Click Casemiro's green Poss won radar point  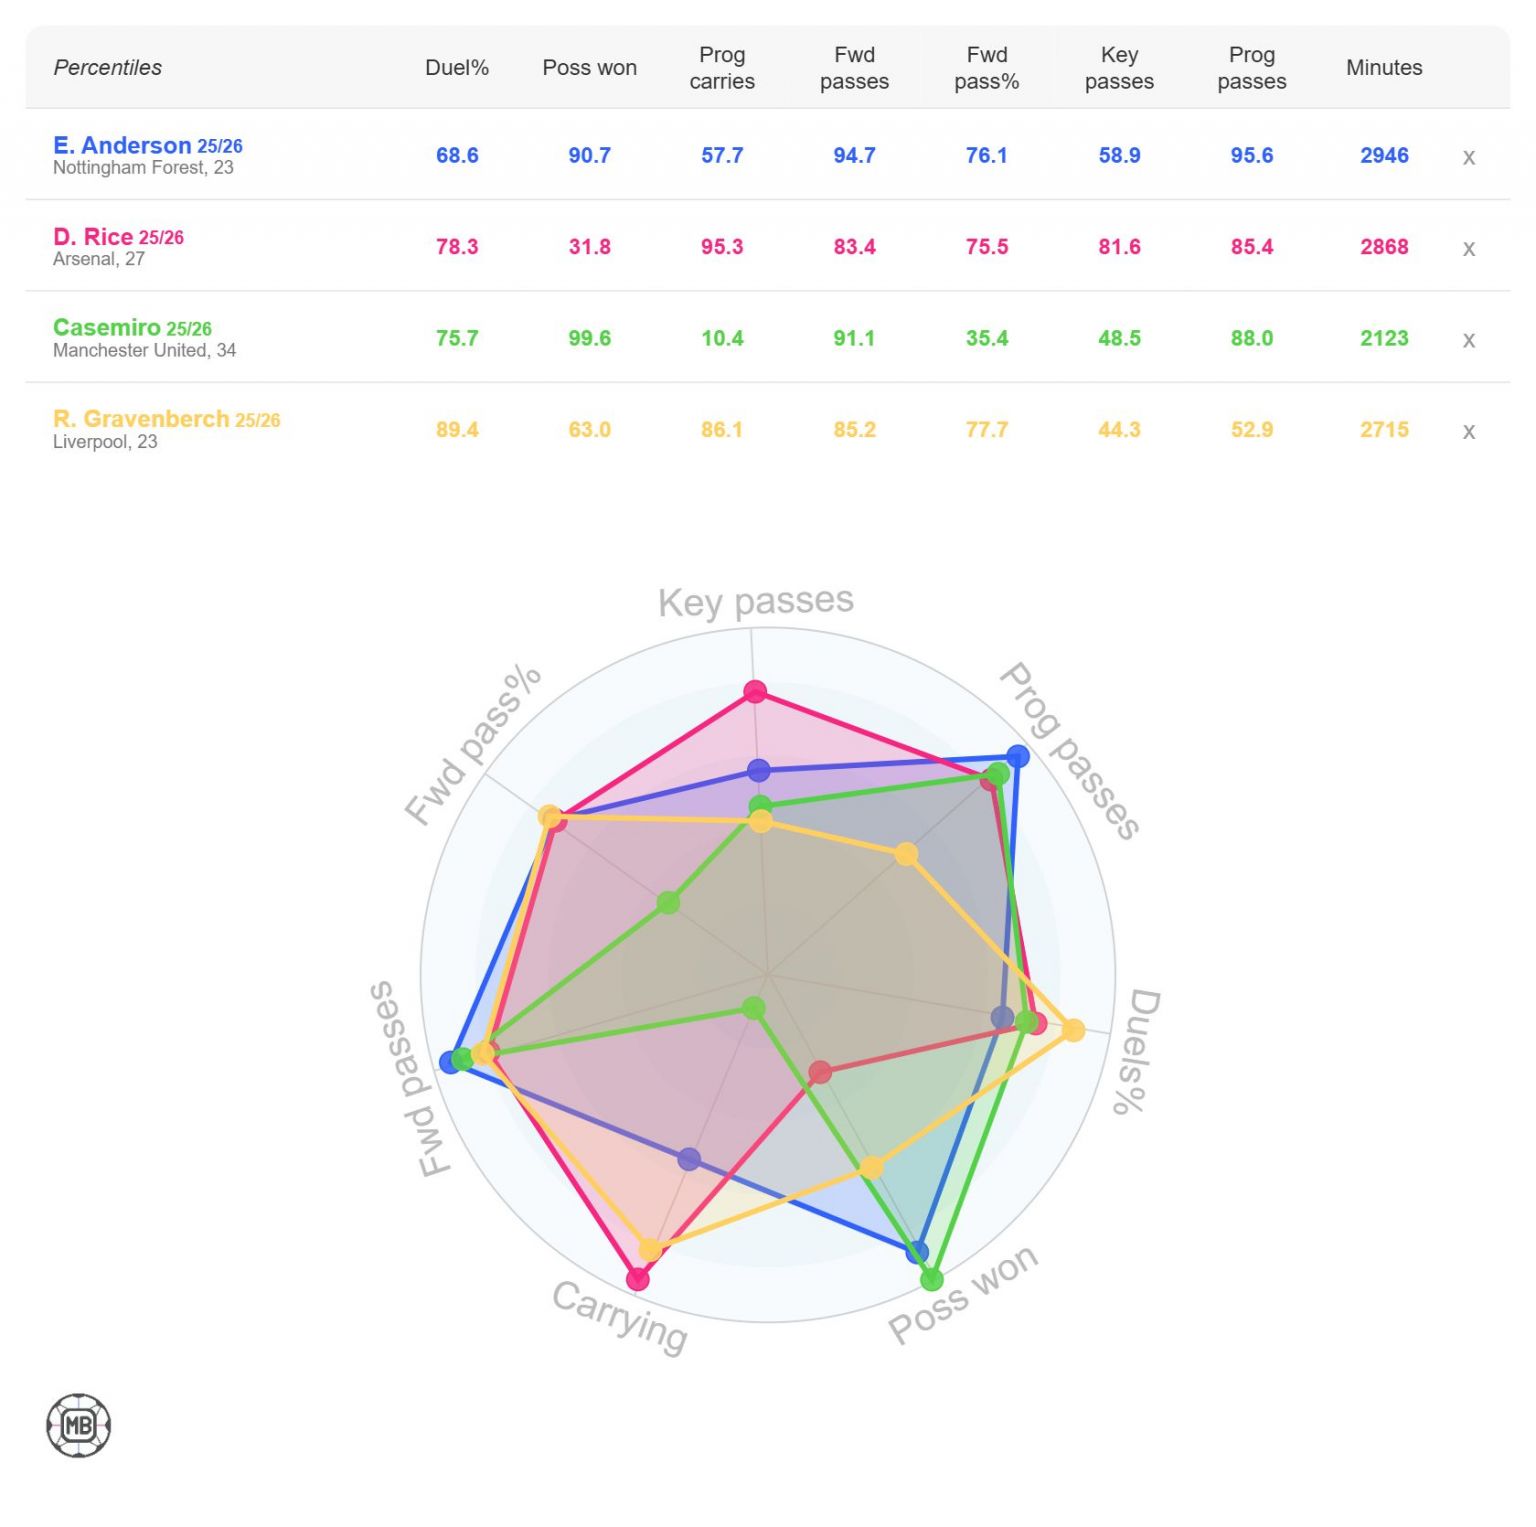click(931, 1279)
